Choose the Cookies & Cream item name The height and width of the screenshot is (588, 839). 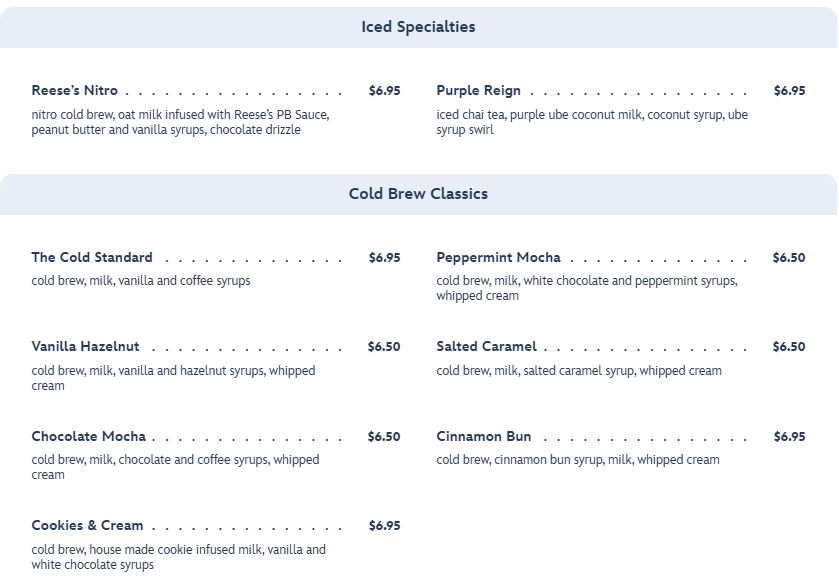(x=87, y=526)
